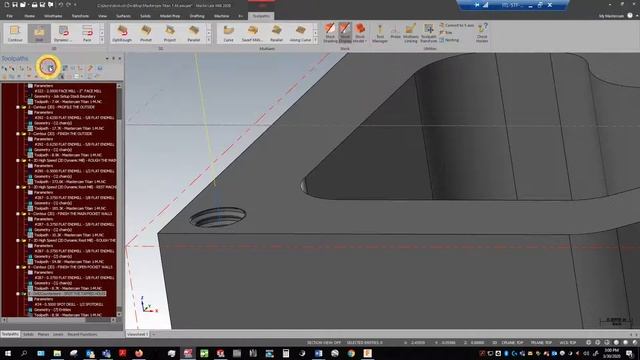Open Multiaxis Linking

coord(411,33)
